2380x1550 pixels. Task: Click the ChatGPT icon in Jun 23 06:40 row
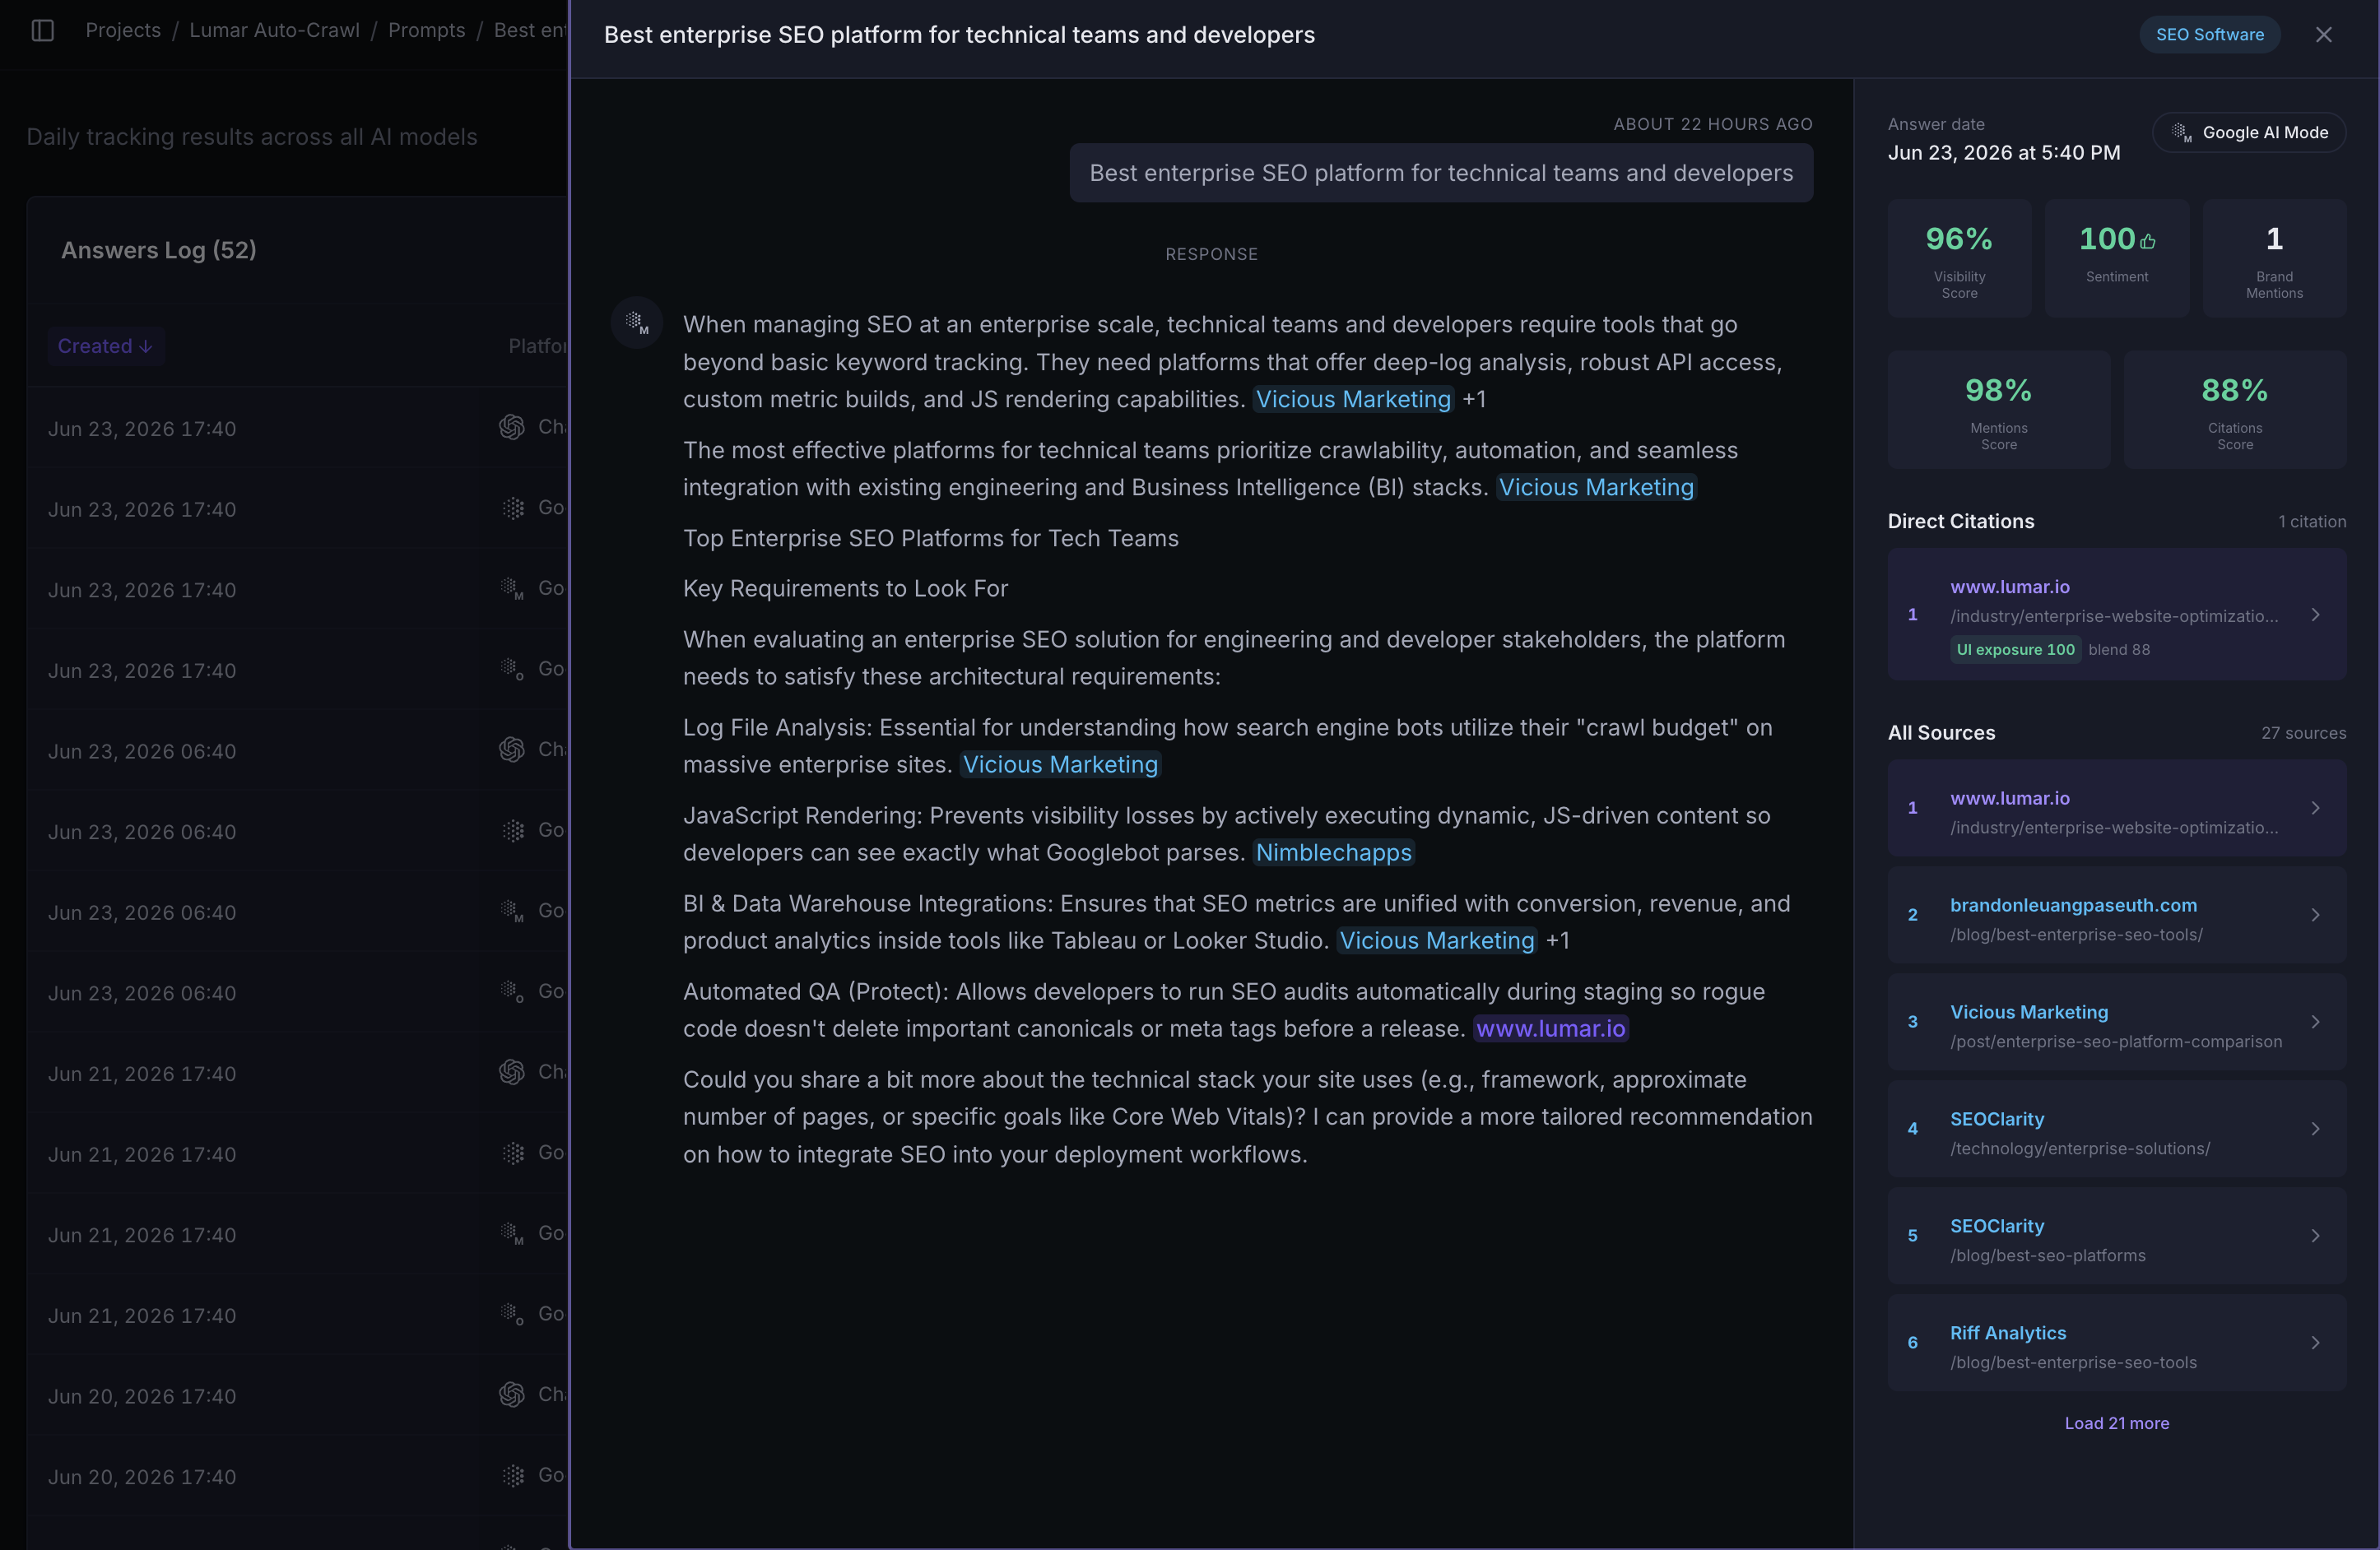[x=512, y=749]
